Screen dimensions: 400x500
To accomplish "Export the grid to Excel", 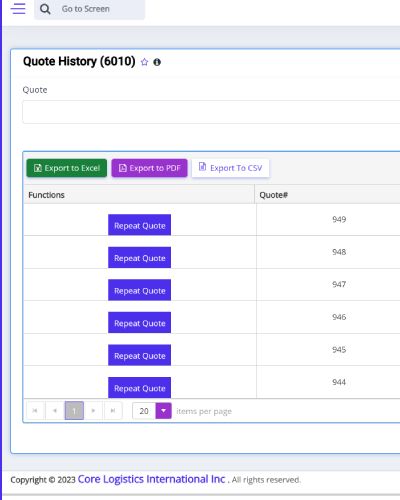I will [67, 168].
